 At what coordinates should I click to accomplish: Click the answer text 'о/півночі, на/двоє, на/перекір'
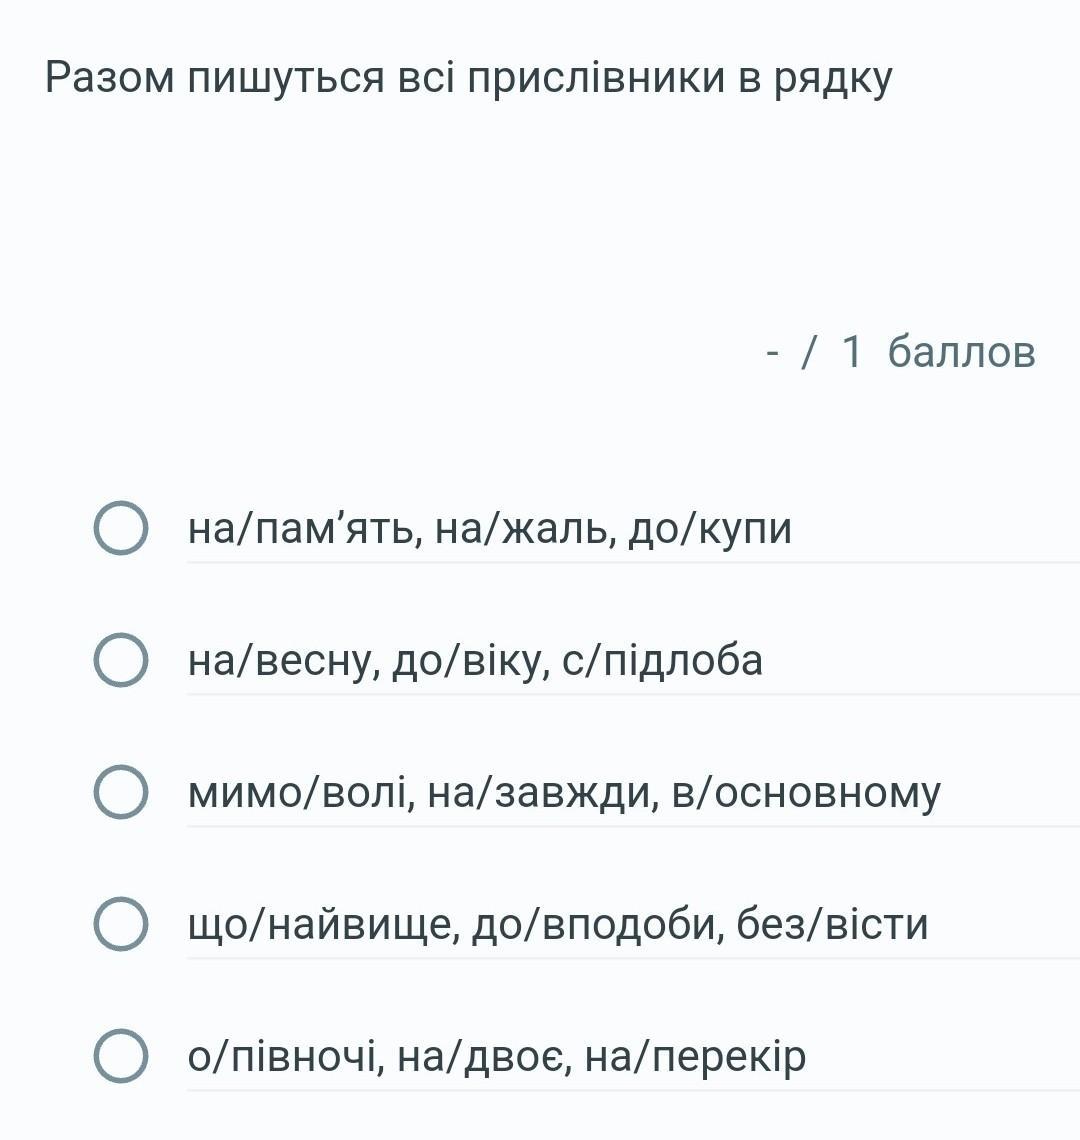coord(496,1055)
